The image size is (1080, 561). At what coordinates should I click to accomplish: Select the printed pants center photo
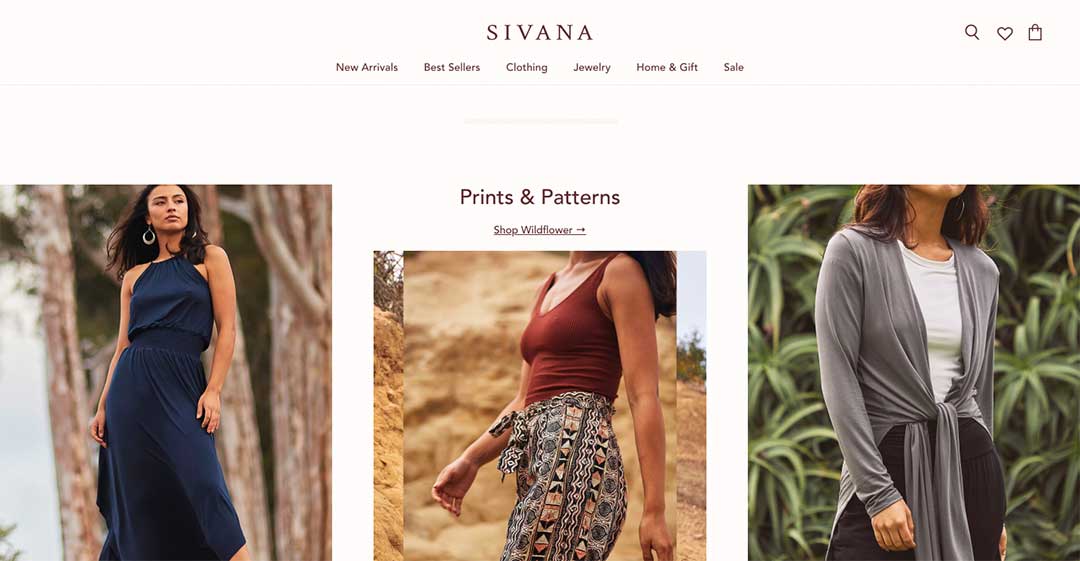pos(540,406)
